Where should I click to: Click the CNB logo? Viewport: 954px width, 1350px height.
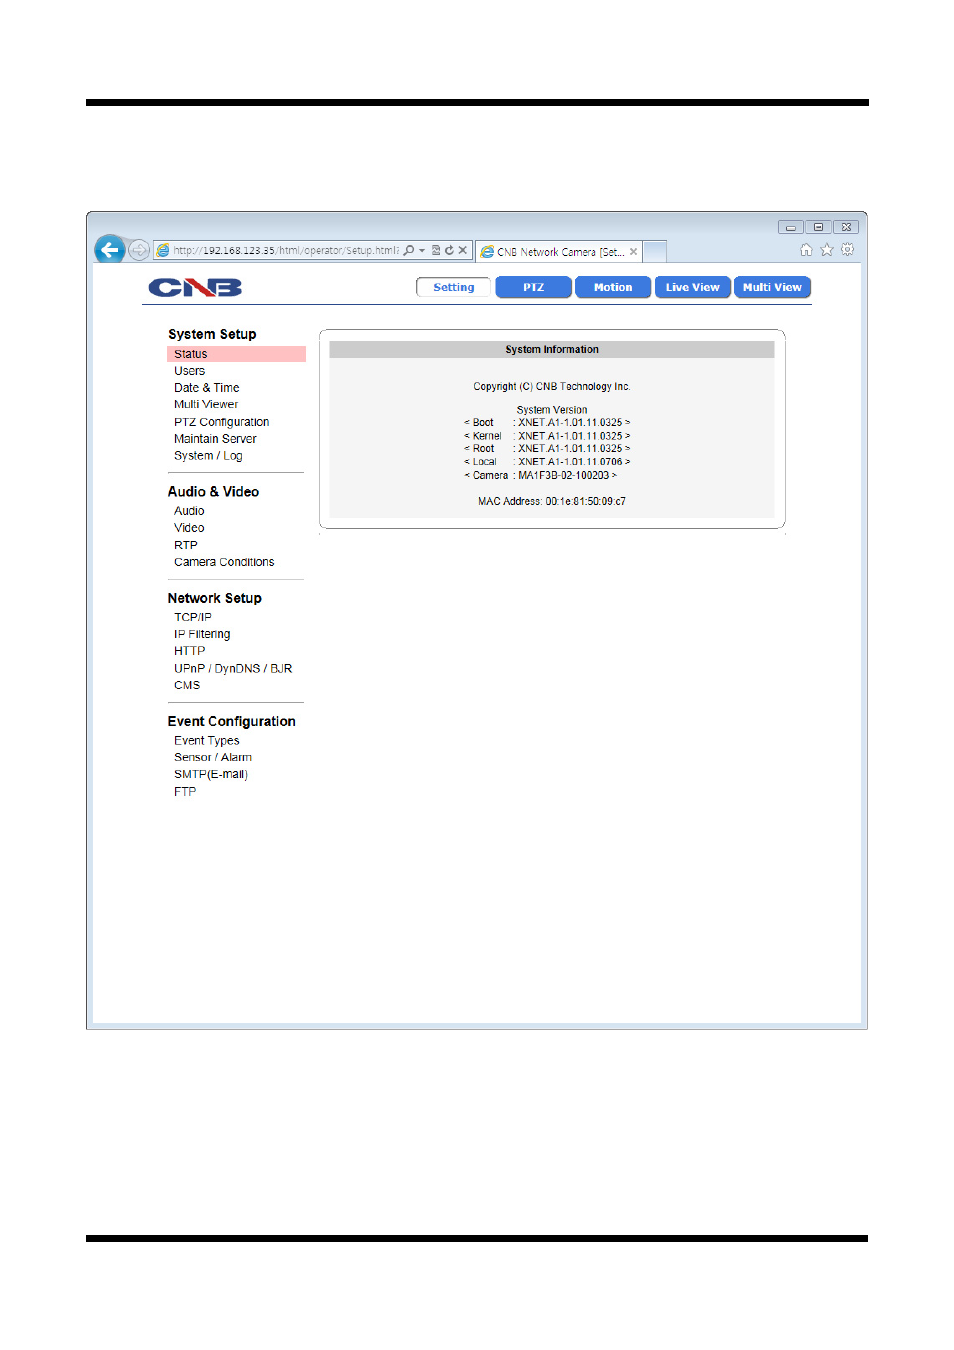(x=195, y=288)
